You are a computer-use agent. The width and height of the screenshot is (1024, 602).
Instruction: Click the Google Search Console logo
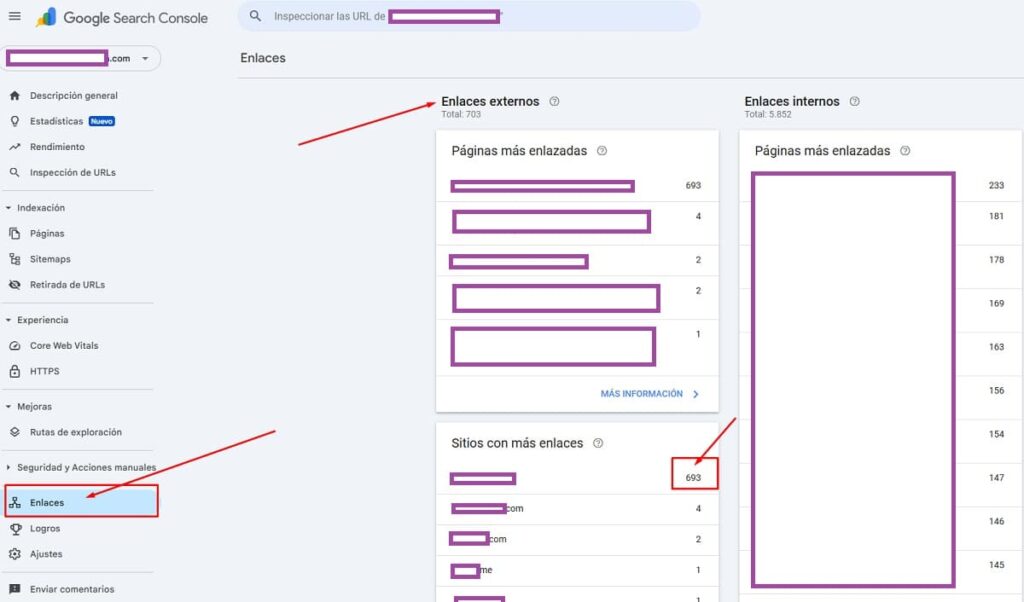(x=122, y=17)
